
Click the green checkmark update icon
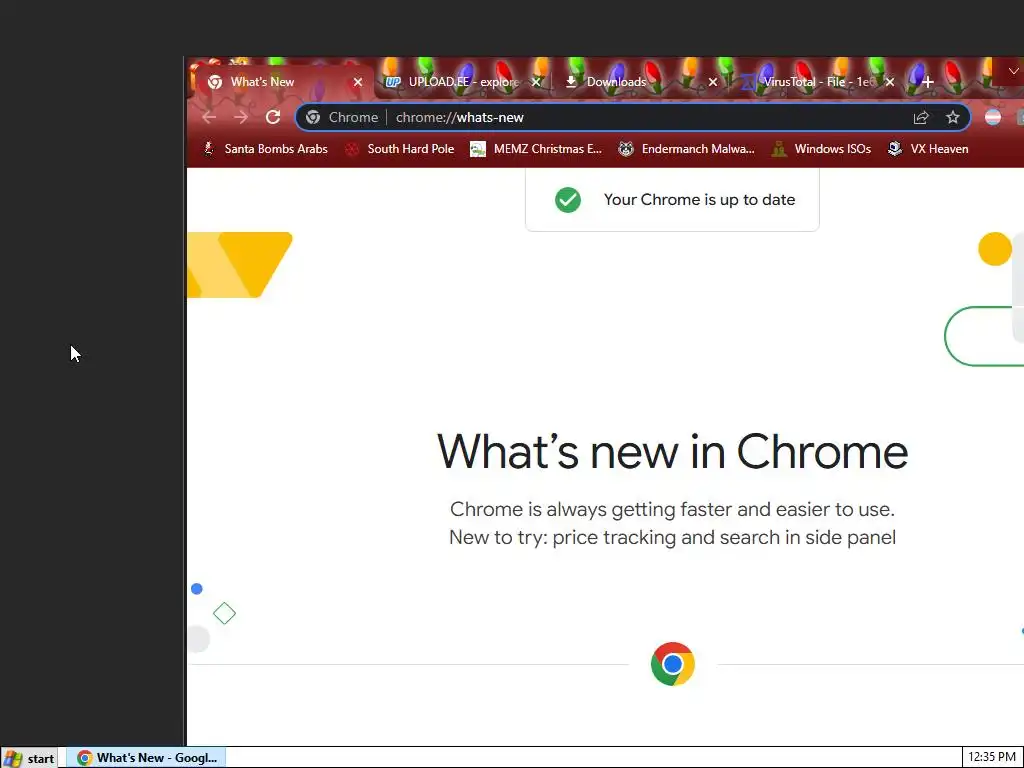point(568,200)
